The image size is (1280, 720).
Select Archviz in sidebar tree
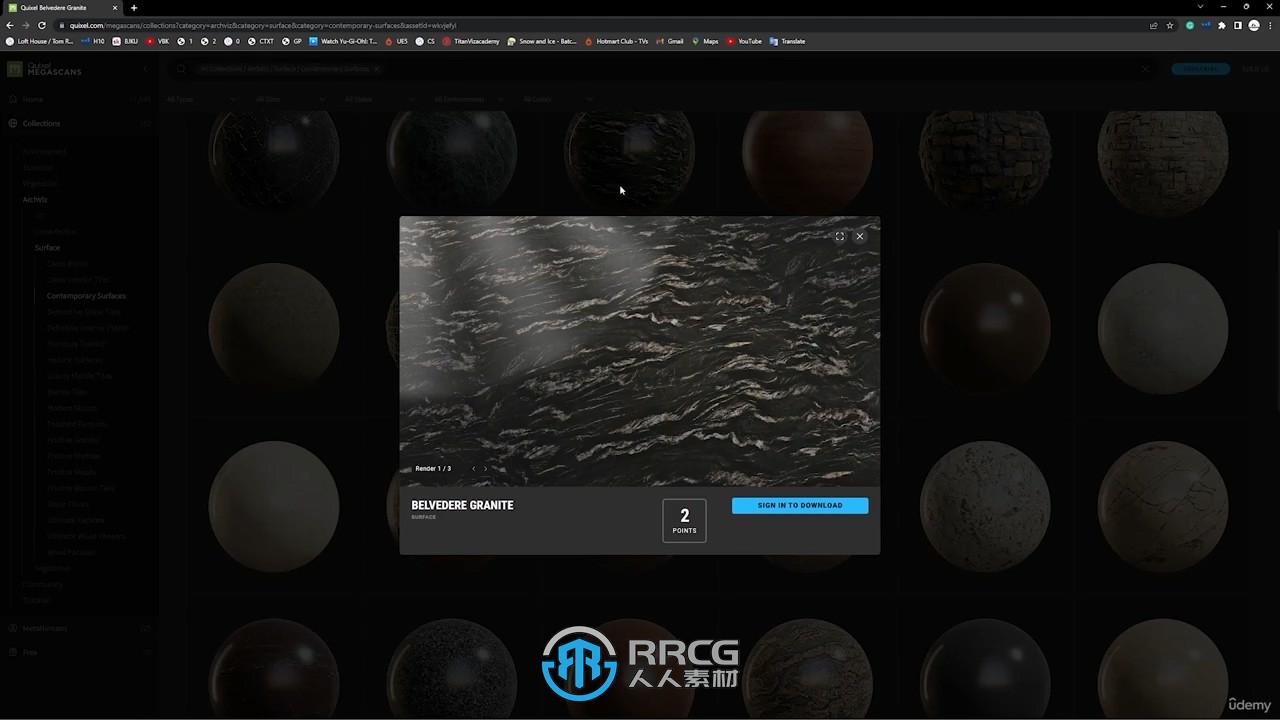(x=35, y=199)
